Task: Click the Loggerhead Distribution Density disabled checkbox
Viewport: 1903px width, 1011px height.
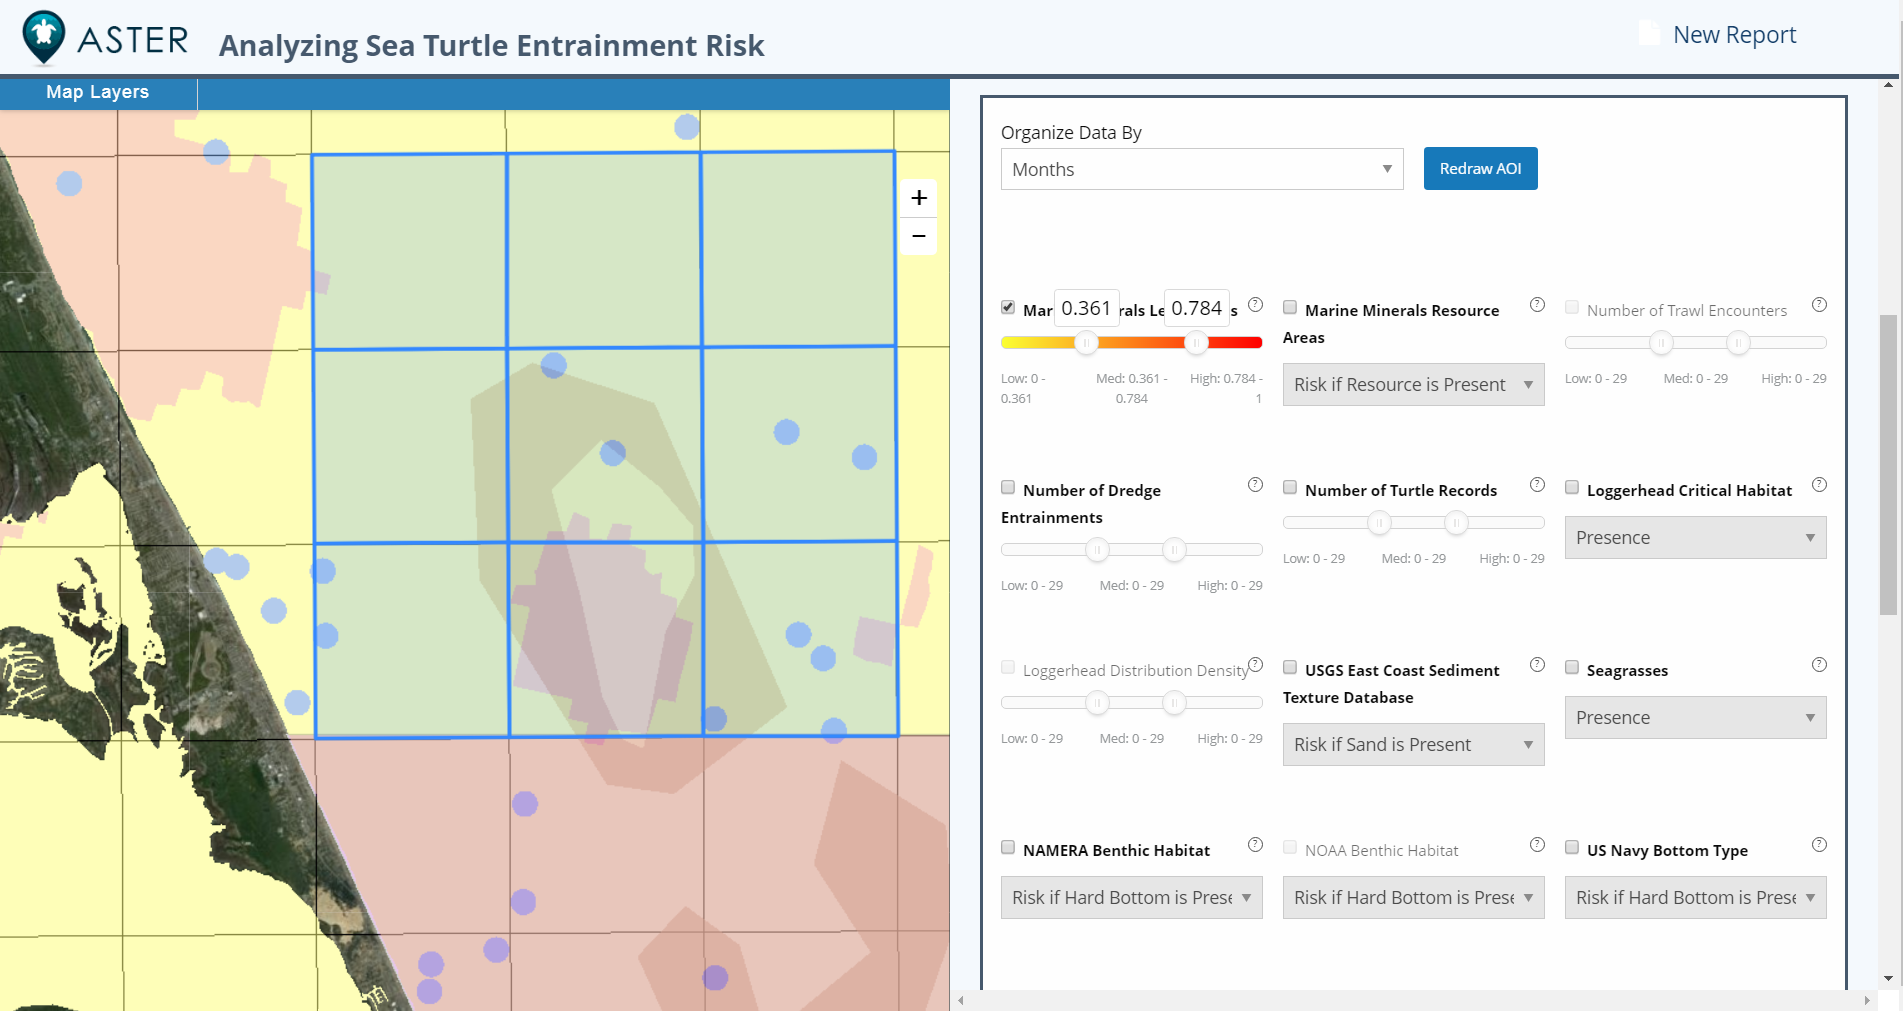Action: click(1008, 668)
